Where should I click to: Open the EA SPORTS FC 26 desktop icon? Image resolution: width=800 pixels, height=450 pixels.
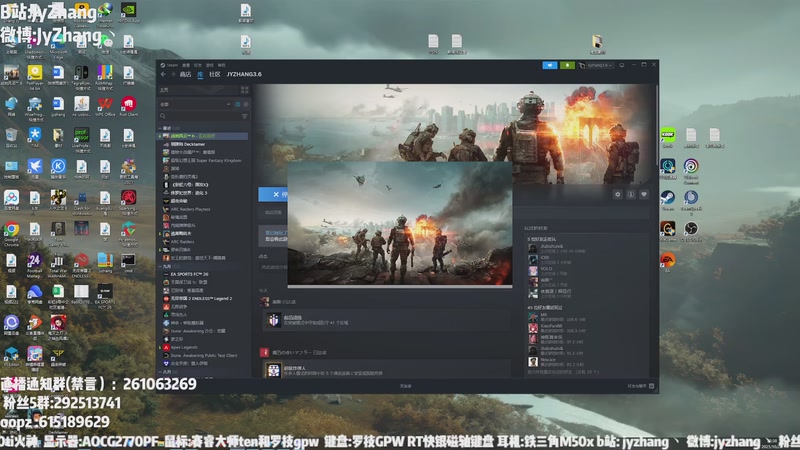(x=105, y=296)
